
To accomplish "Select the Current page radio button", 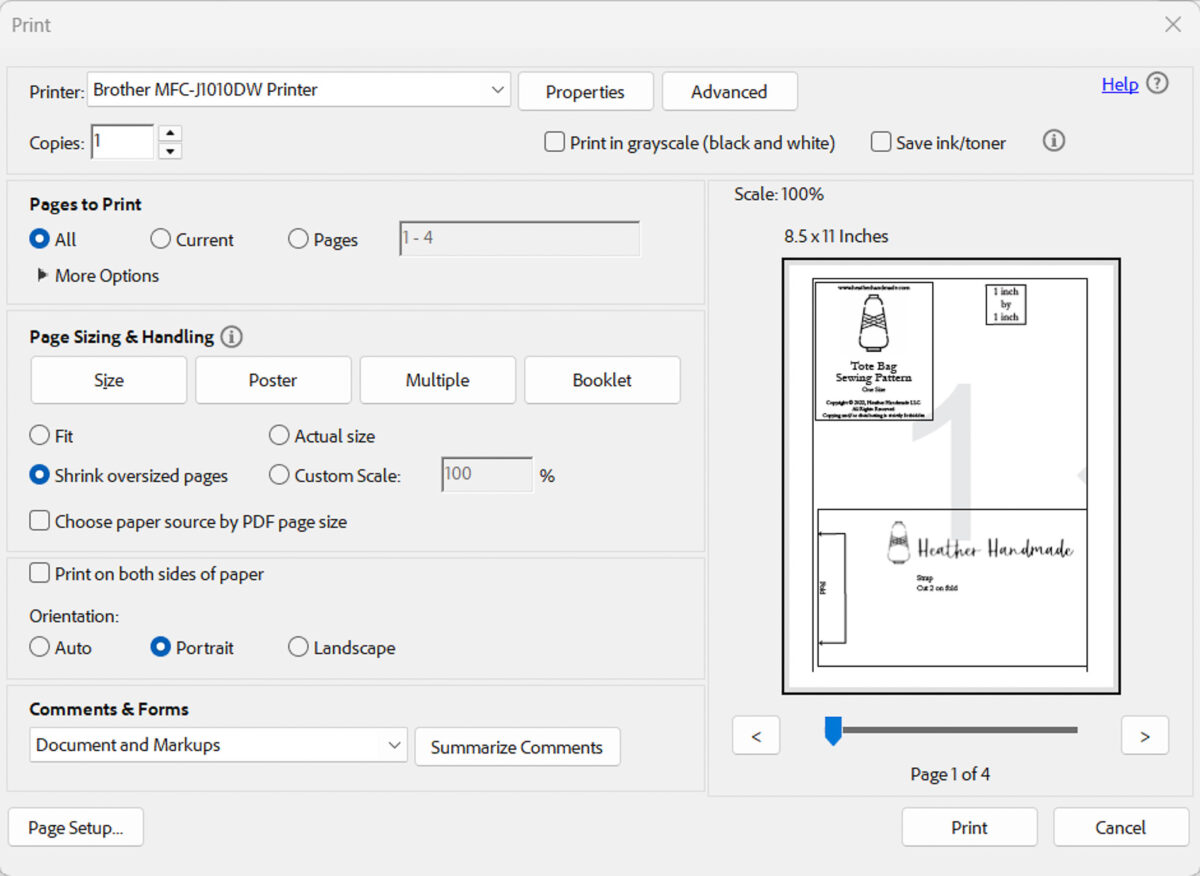I will click(160, 239).
